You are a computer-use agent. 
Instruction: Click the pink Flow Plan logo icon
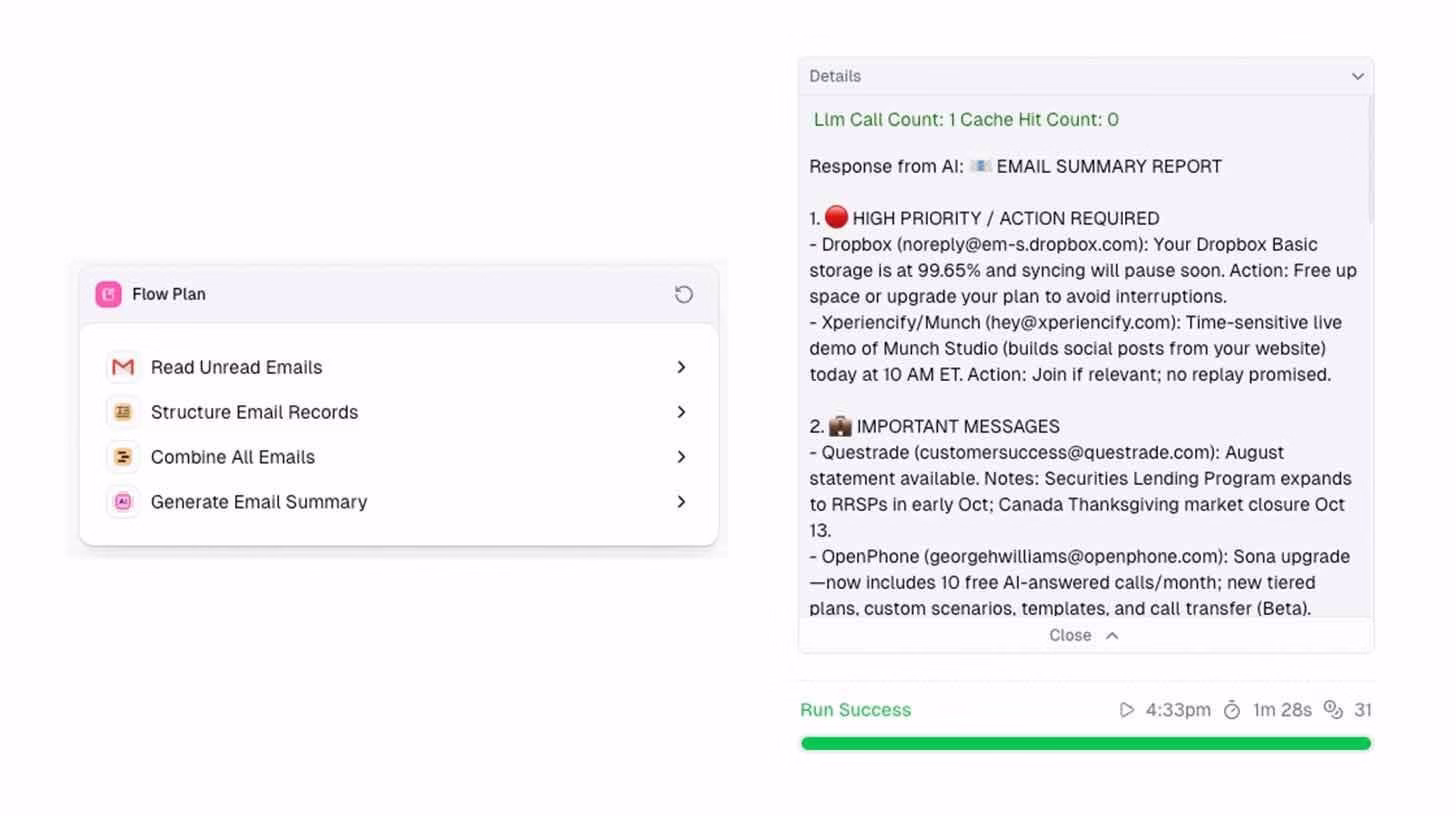click(x=108, y=294)
